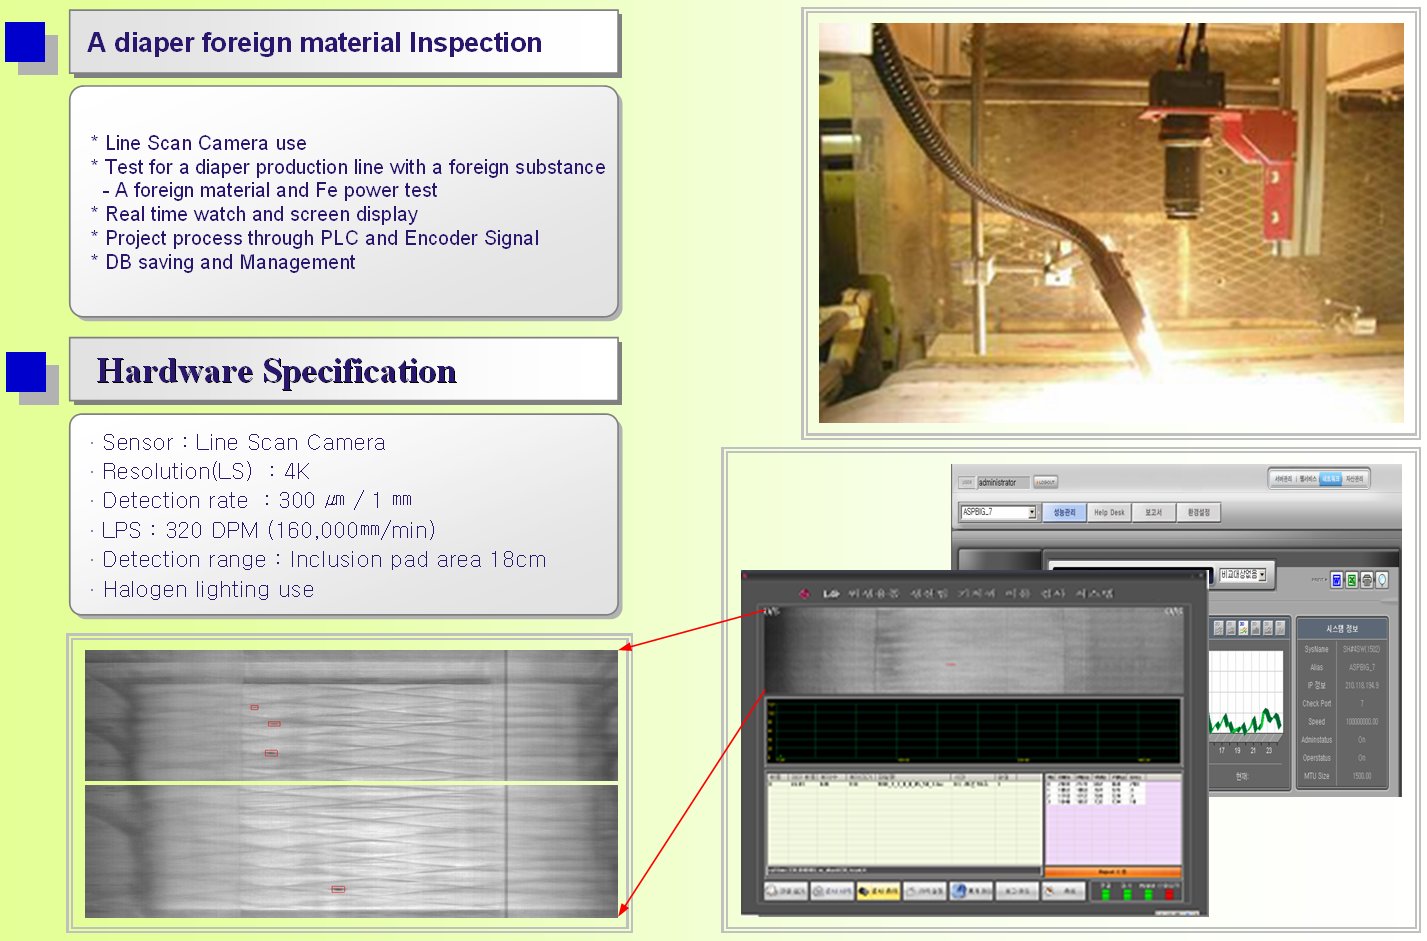
Task: Click the 'Operstatus' row label
Action: (x=1316, y=757)
